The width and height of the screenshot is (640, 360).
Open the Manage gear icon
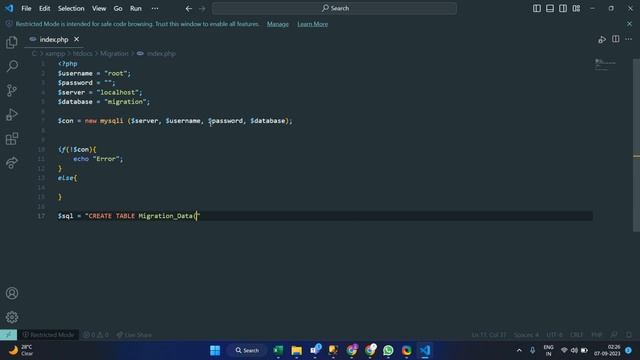12,317
